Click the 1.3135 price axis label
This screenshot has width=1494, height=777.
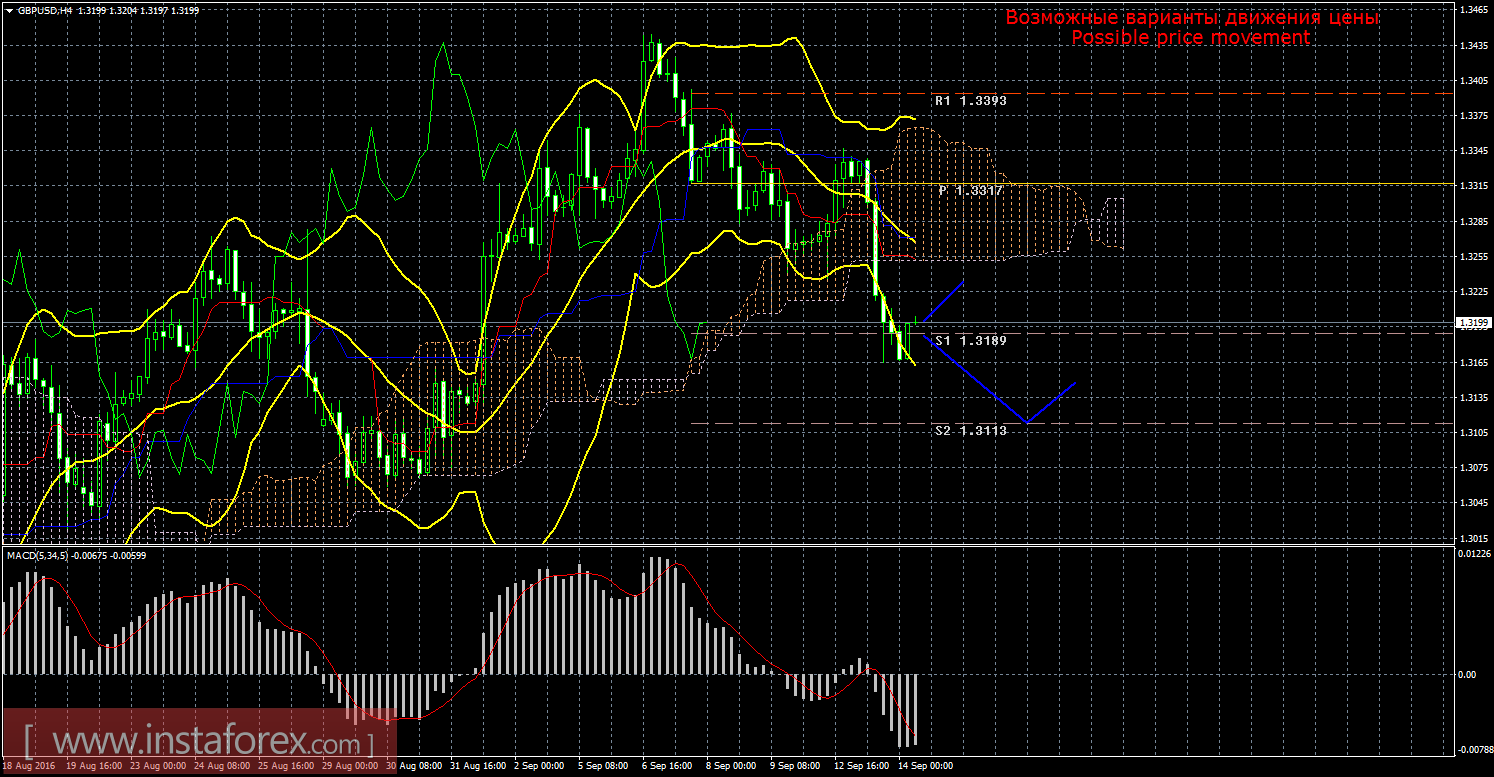point(1473,397)
